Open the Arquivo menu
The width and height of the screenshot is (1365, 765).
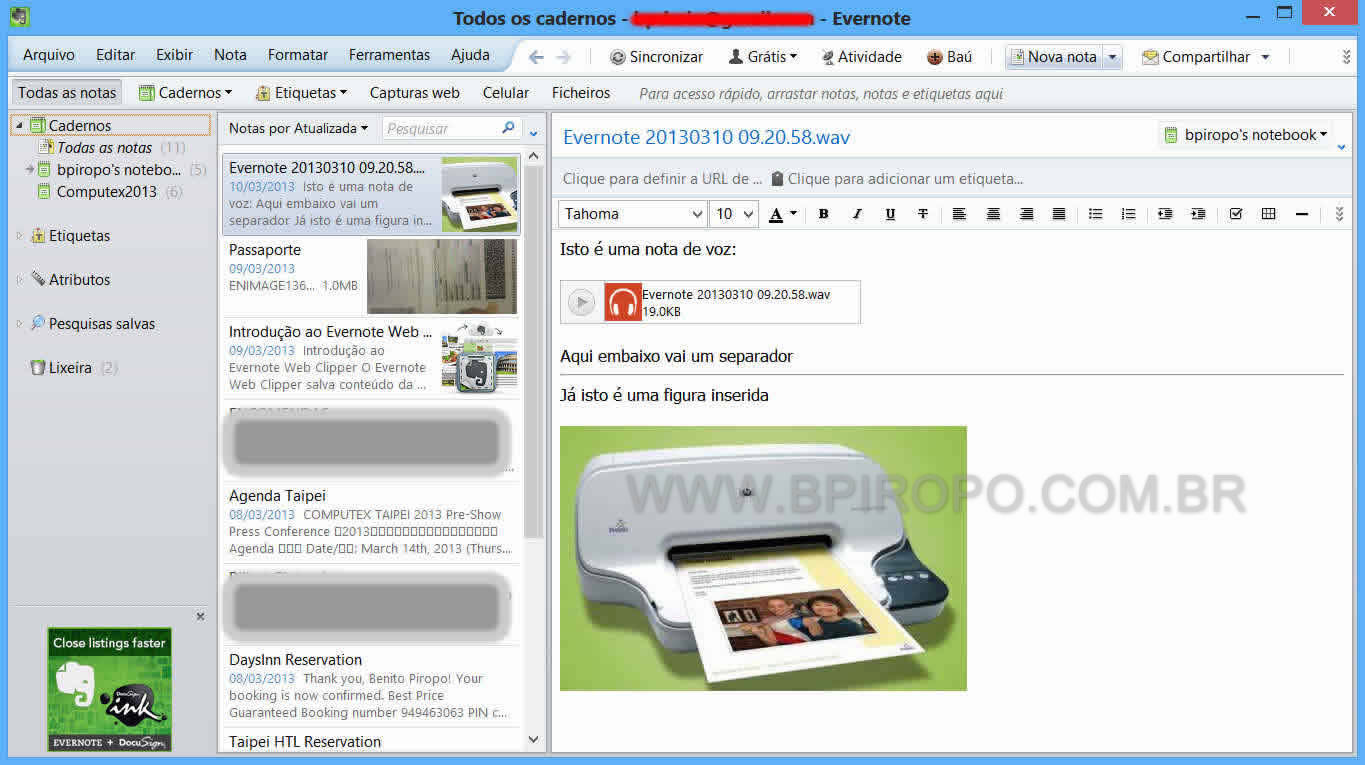point(49,55)
